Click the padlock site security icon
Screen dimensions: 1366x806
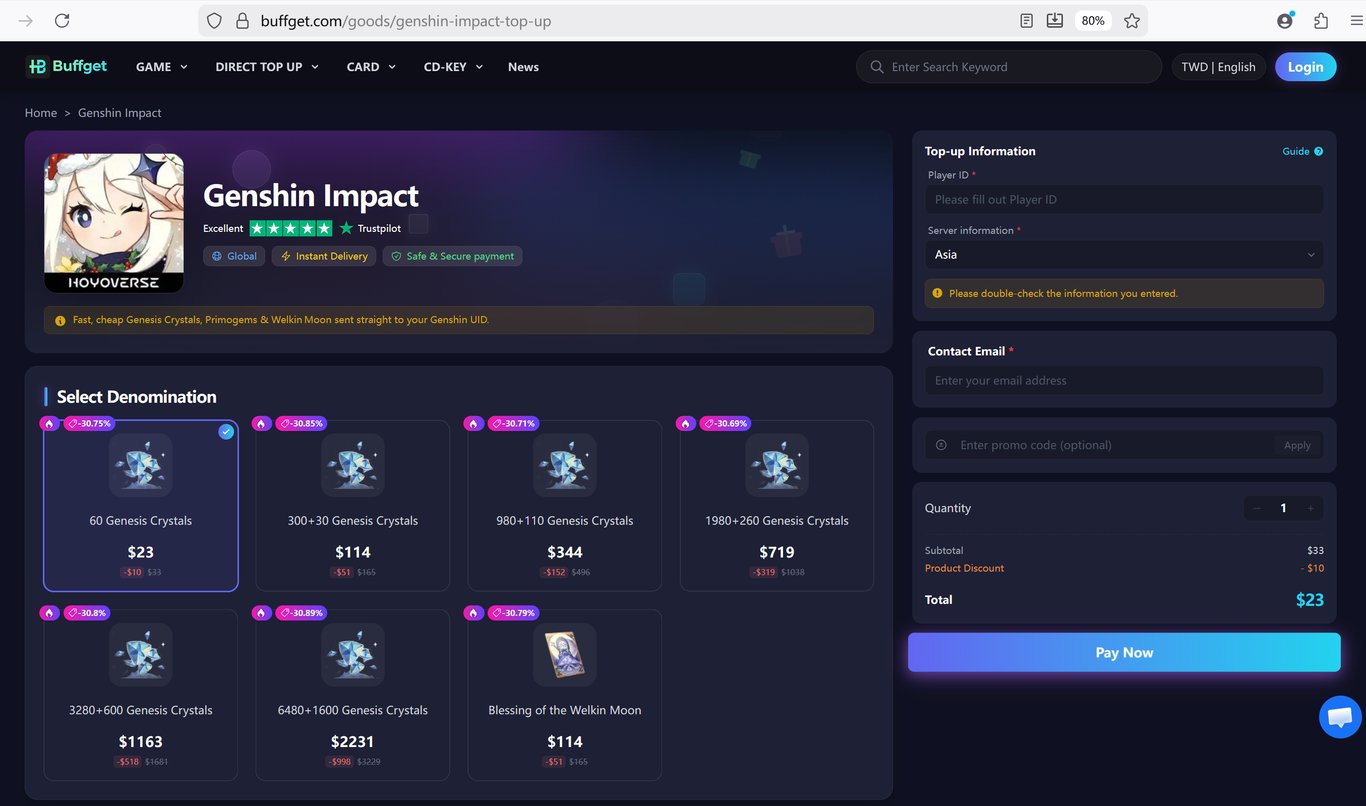[241, 21]
